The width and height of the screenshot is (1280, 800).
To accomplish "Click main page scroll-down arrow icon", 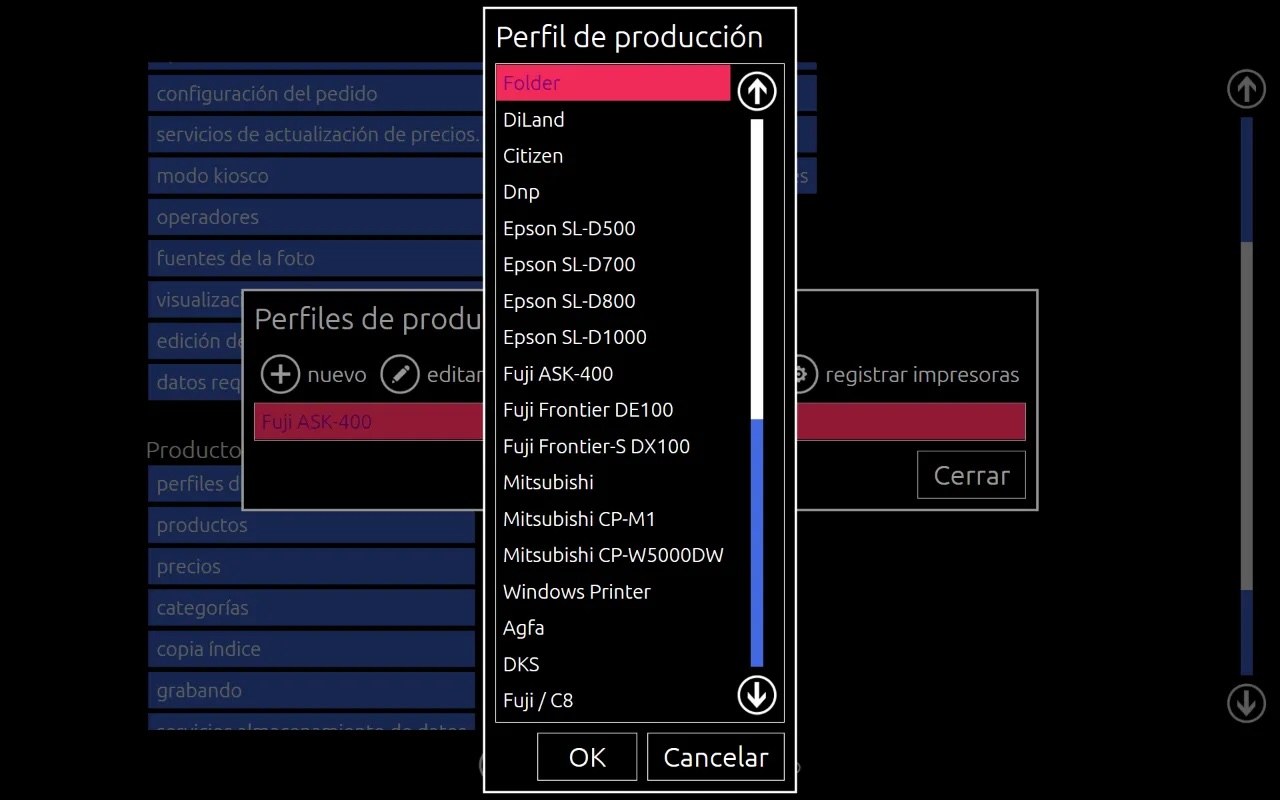I will coord(1246,703).
